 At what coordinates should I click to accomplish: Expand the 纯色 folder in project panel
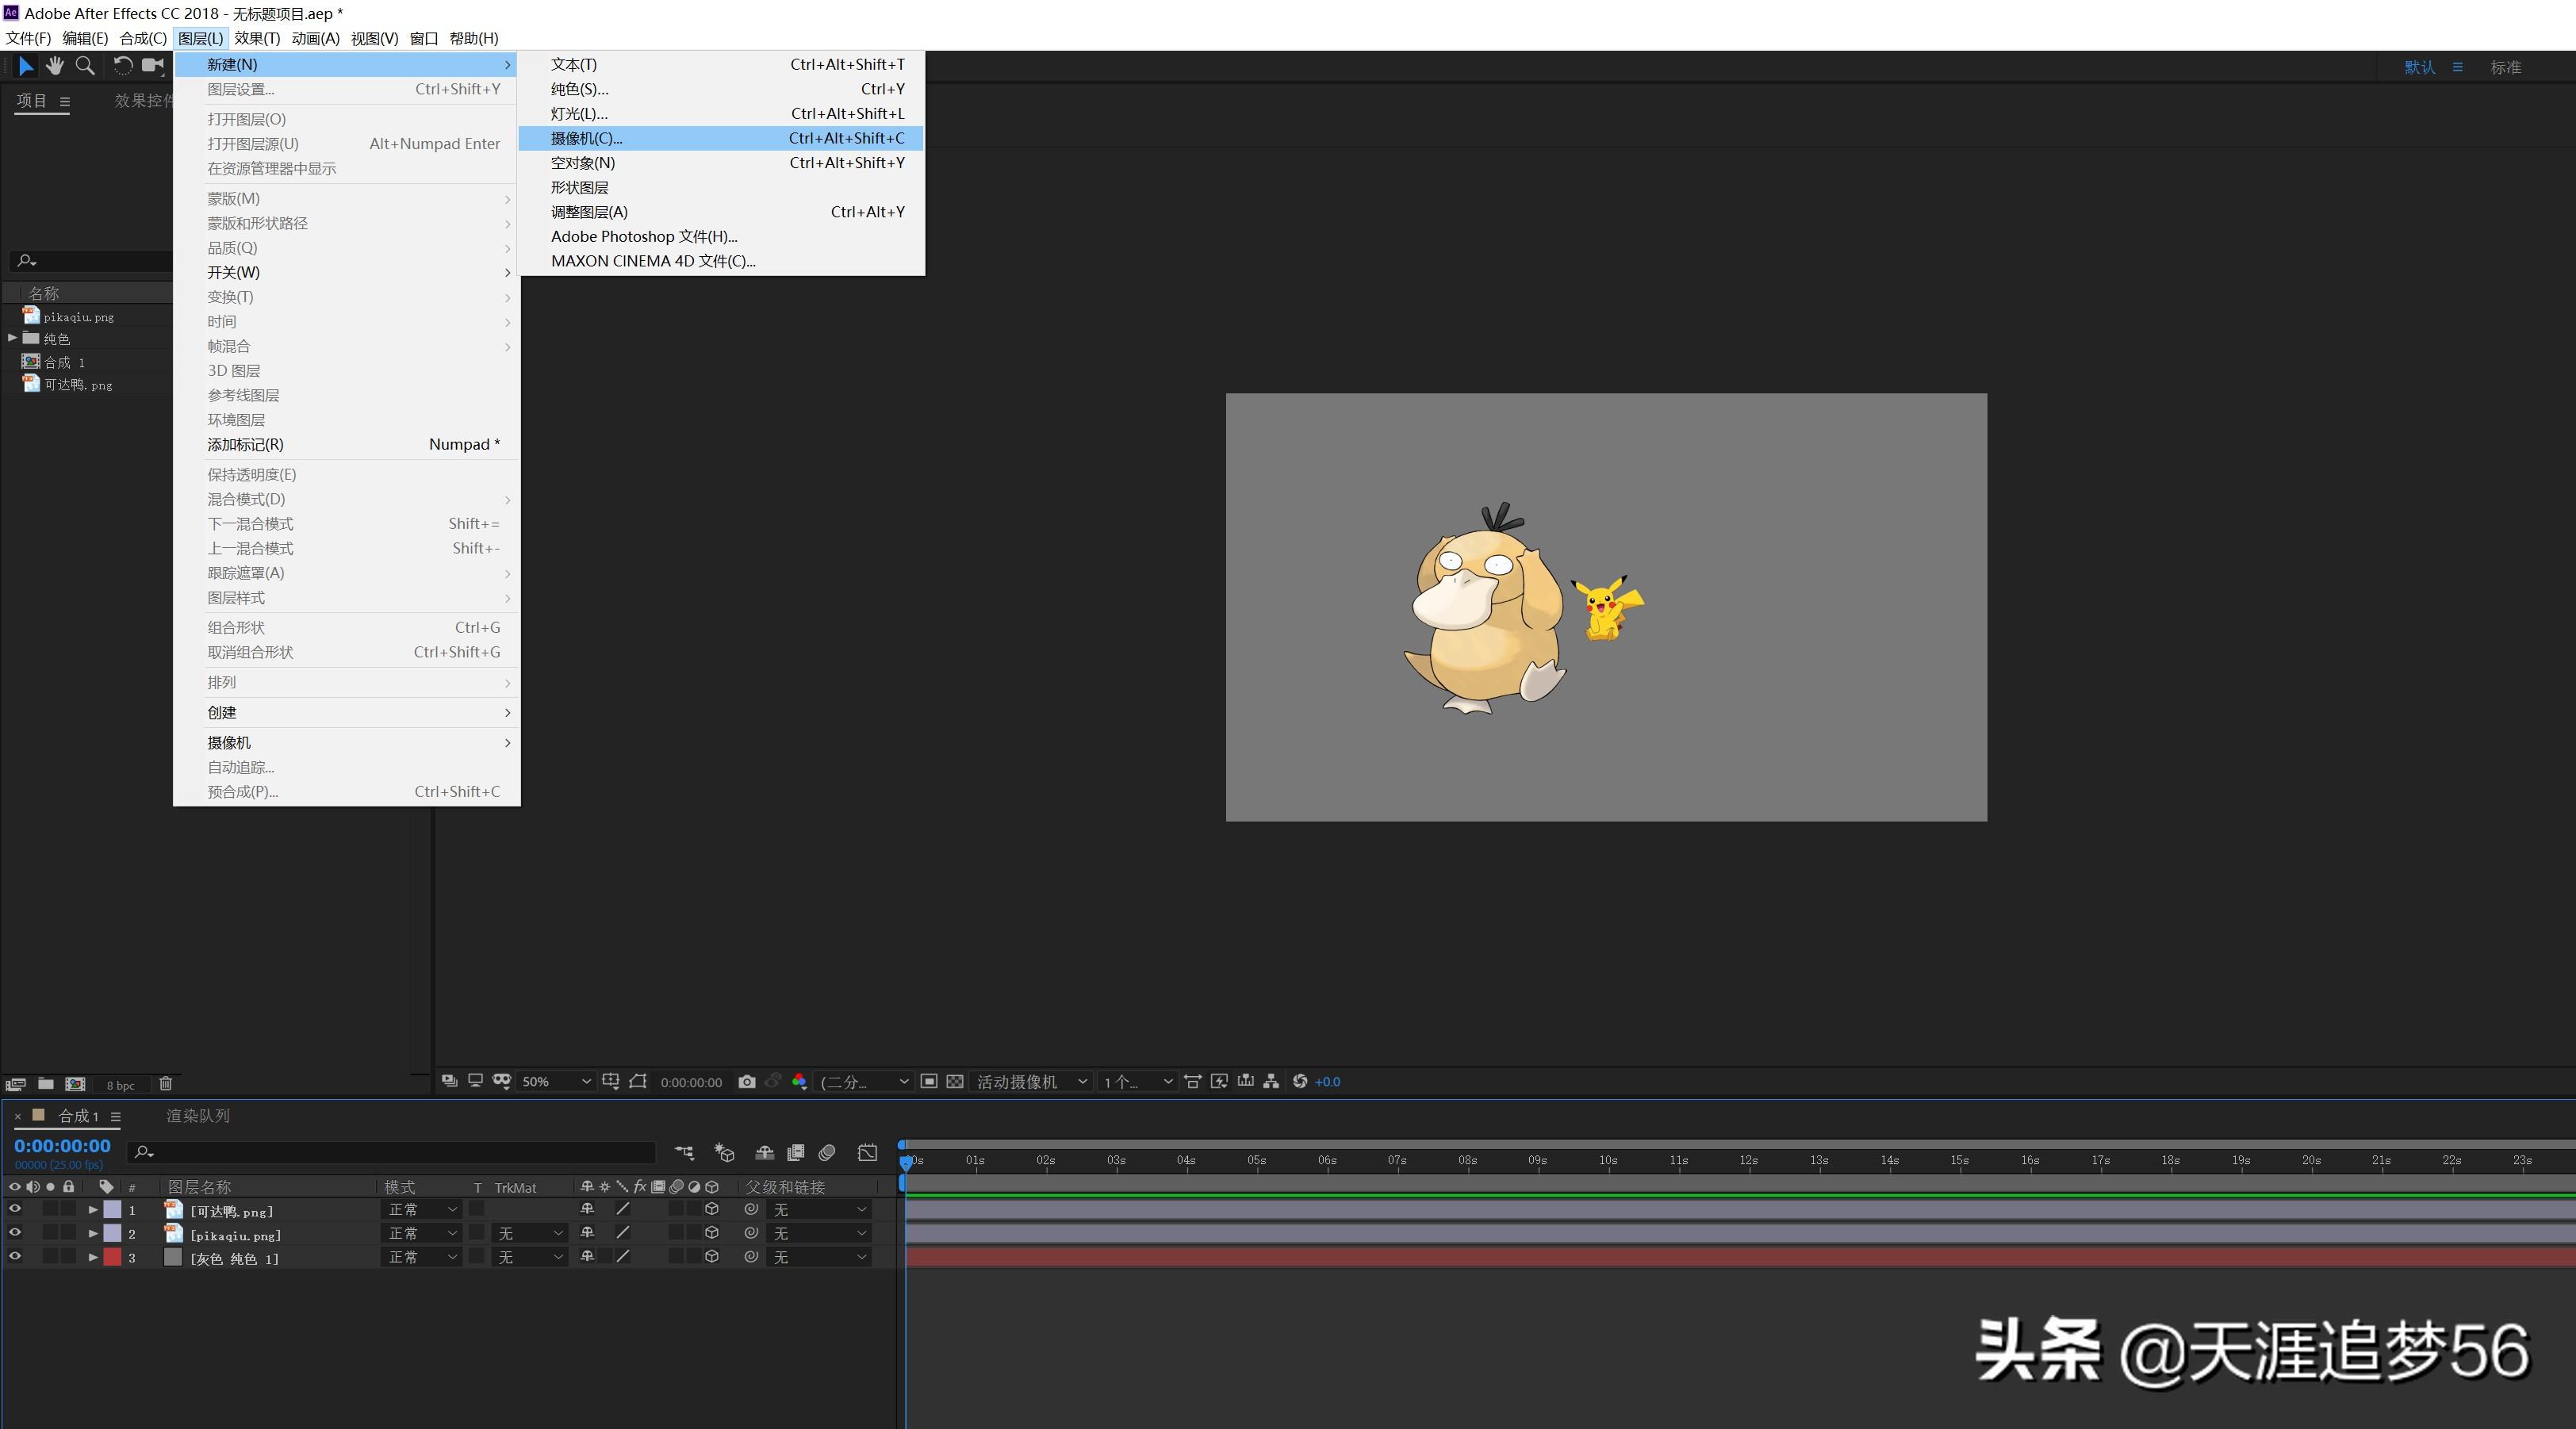coord(12,338)
